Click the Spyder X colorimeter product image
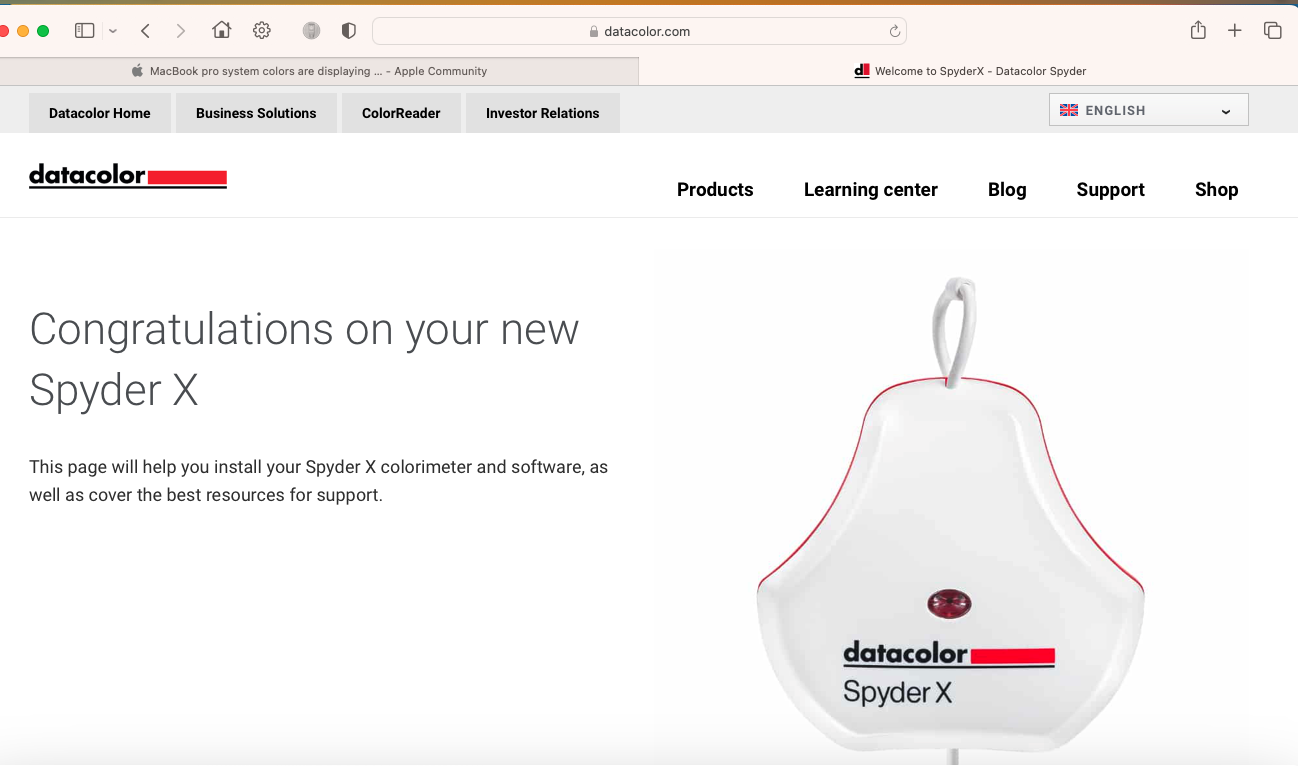 tap(950, 520)
